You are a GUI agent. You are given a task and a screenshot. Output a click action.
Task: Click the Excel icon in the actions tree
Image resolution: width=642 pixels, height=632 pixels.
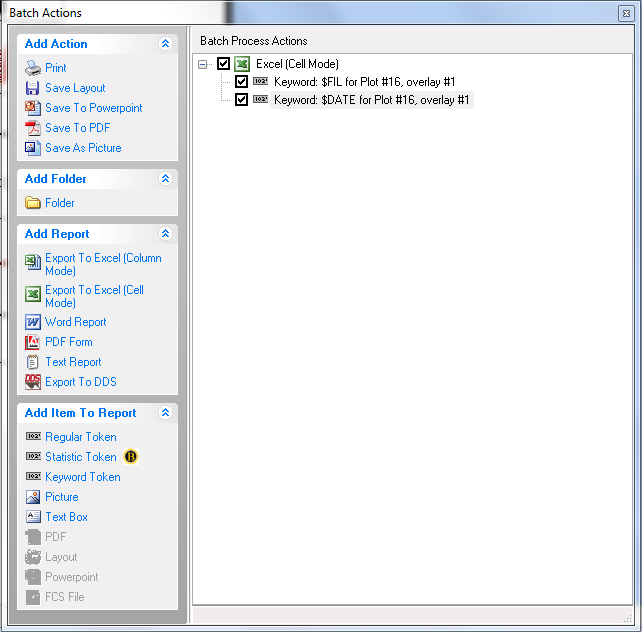point(242,64)
